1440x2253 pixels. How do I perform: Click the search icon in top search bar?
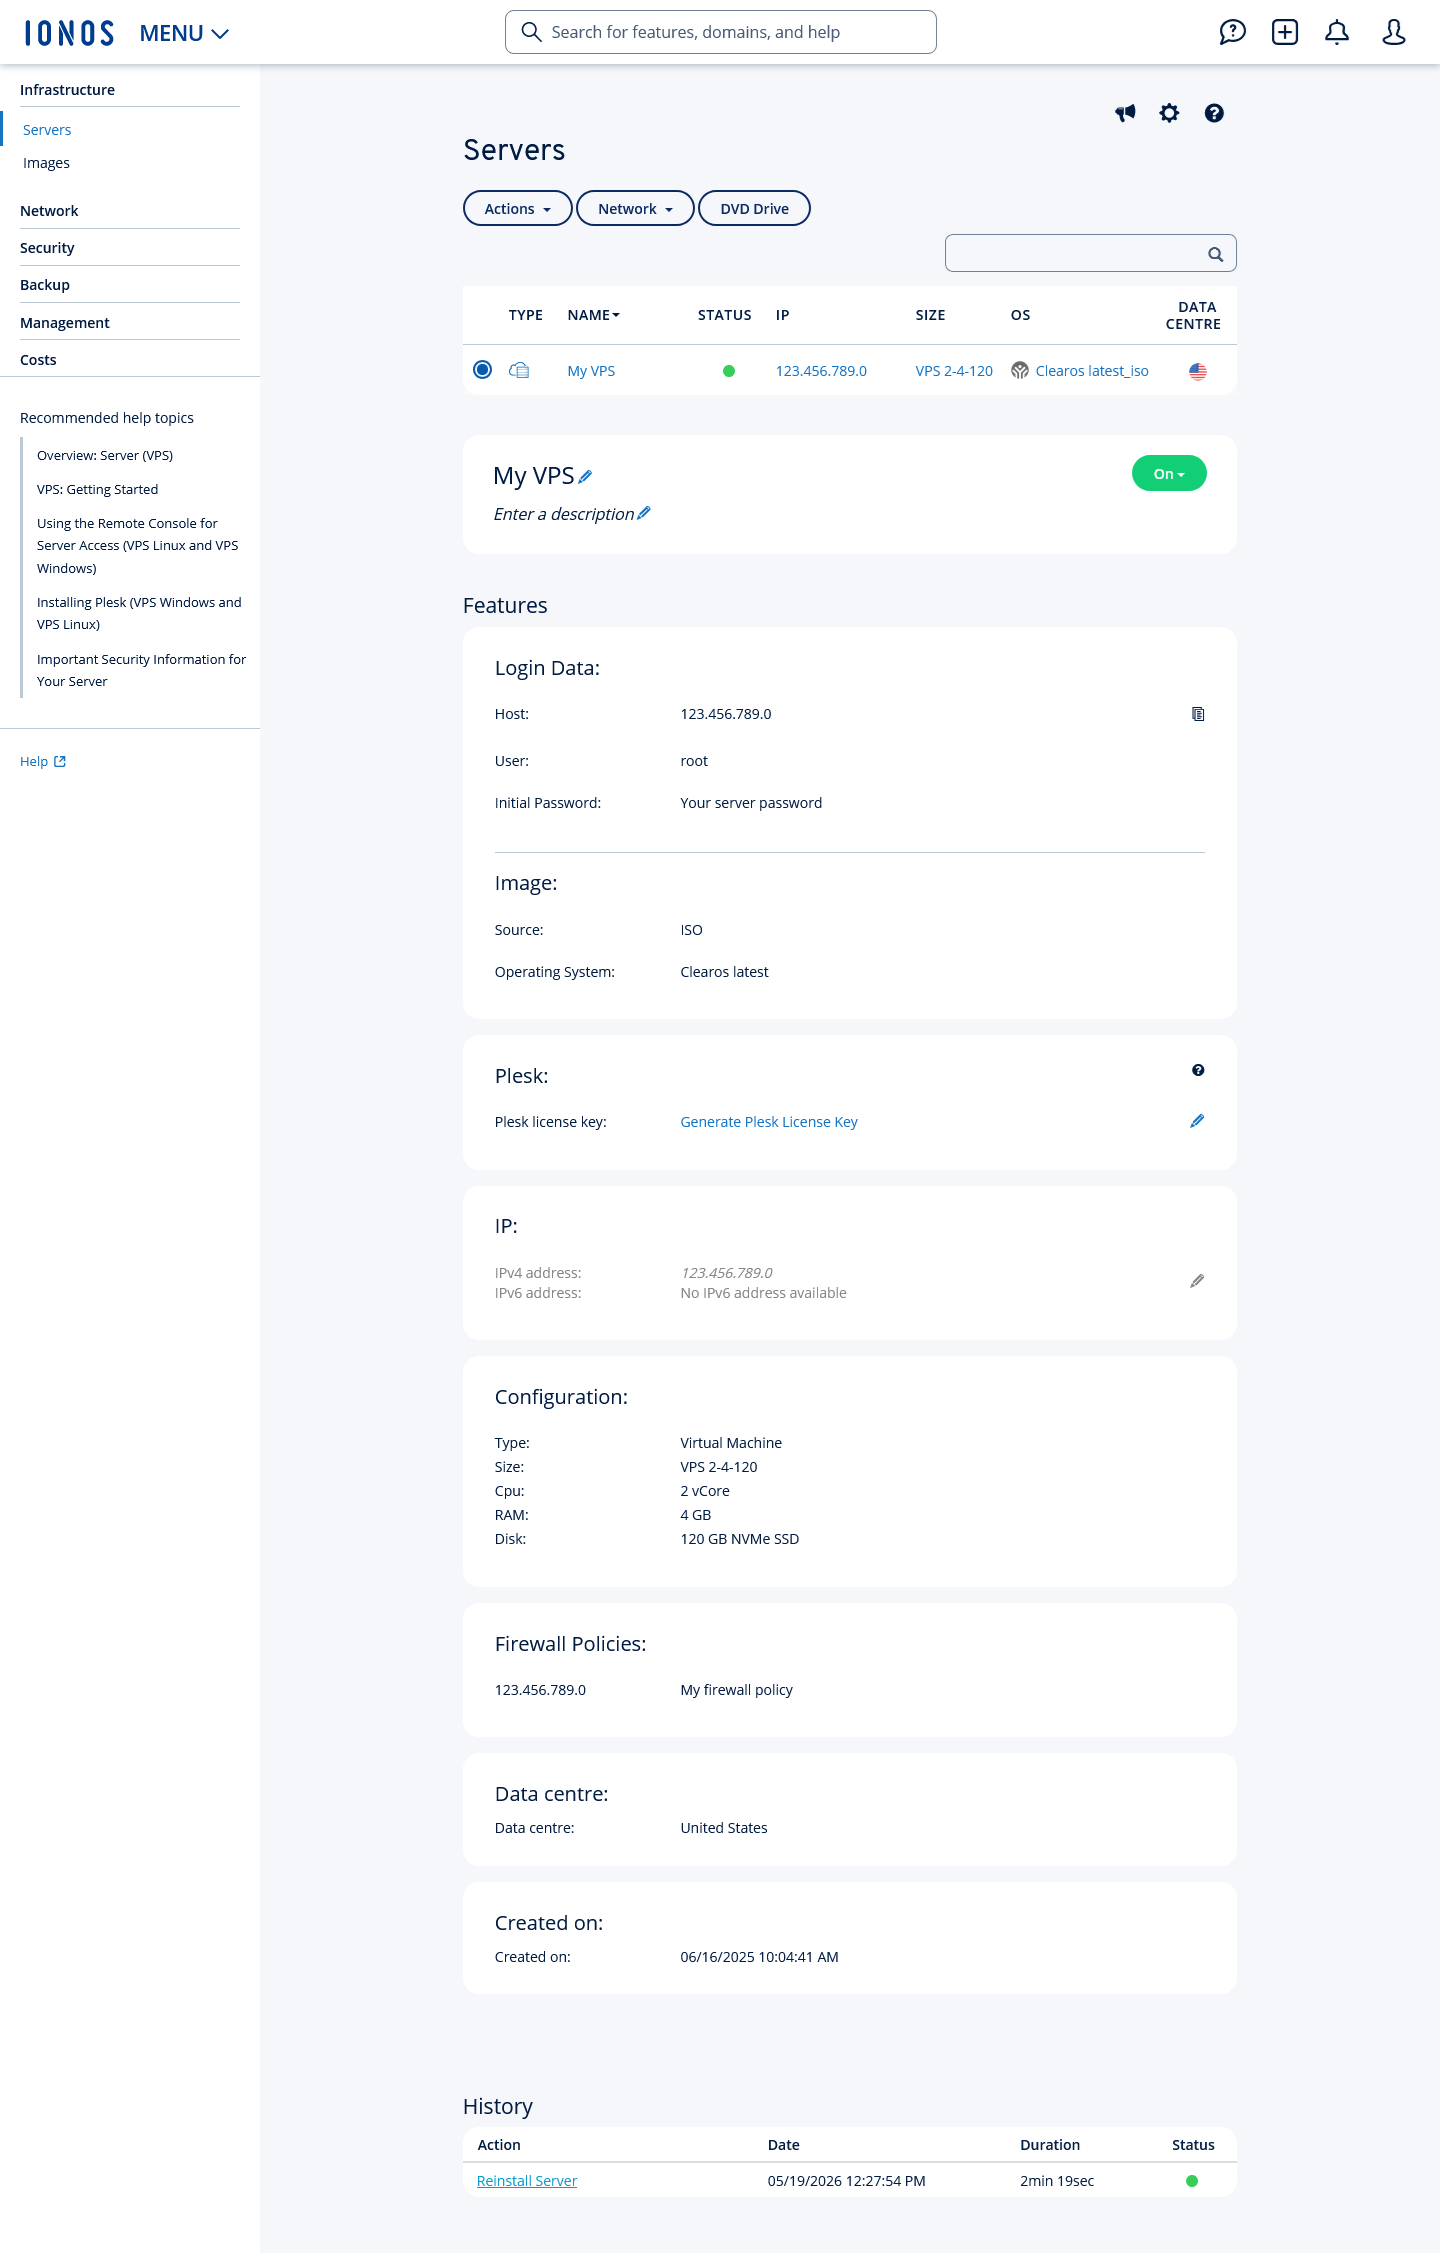(x=532, y=32)
